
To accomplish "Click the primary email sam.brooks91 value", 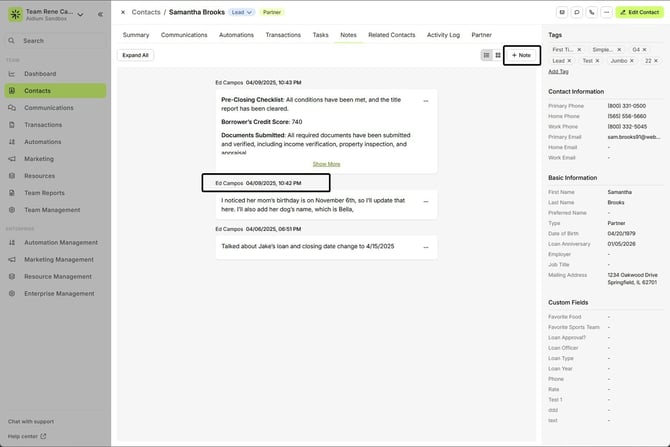I will pos(634,137).
